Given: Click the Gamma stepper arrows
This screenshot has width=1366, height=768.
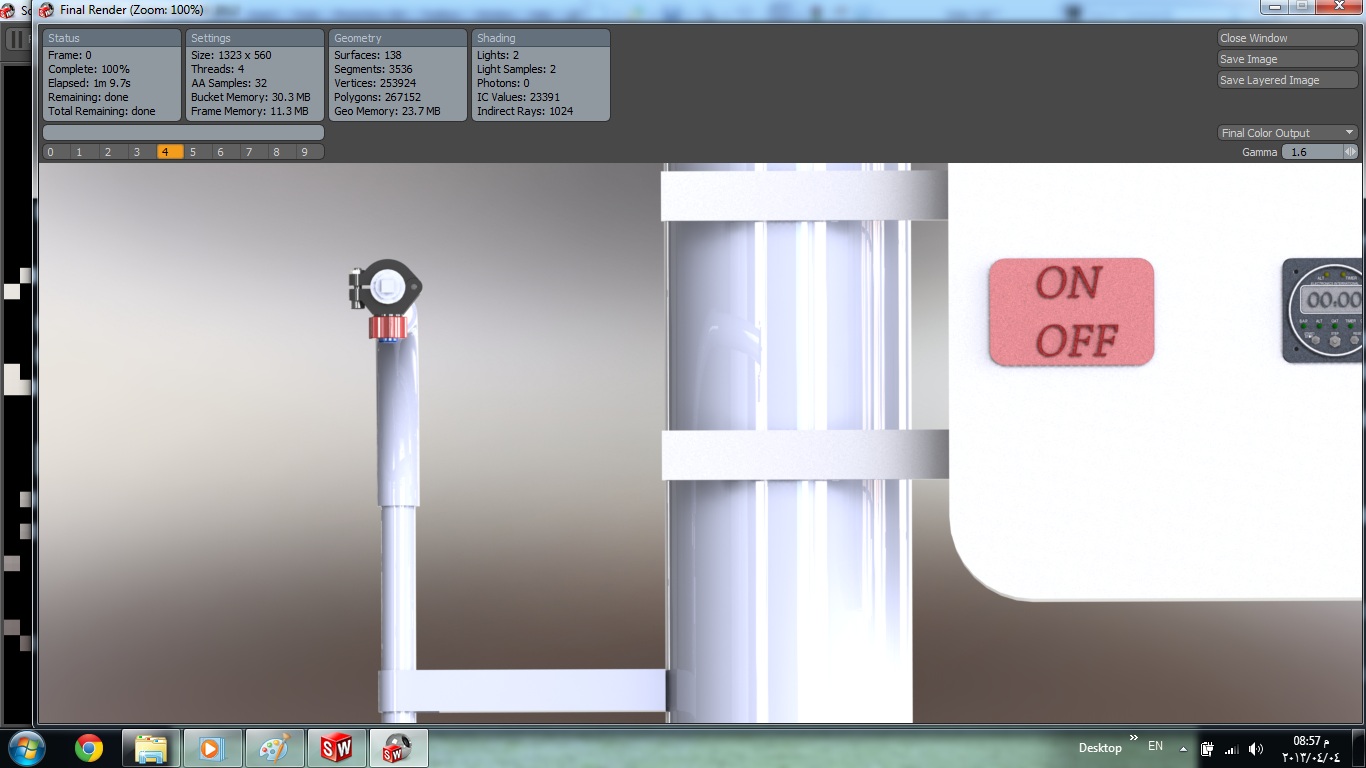Looking at the screenshot, I should click(x=1350, y=152).
